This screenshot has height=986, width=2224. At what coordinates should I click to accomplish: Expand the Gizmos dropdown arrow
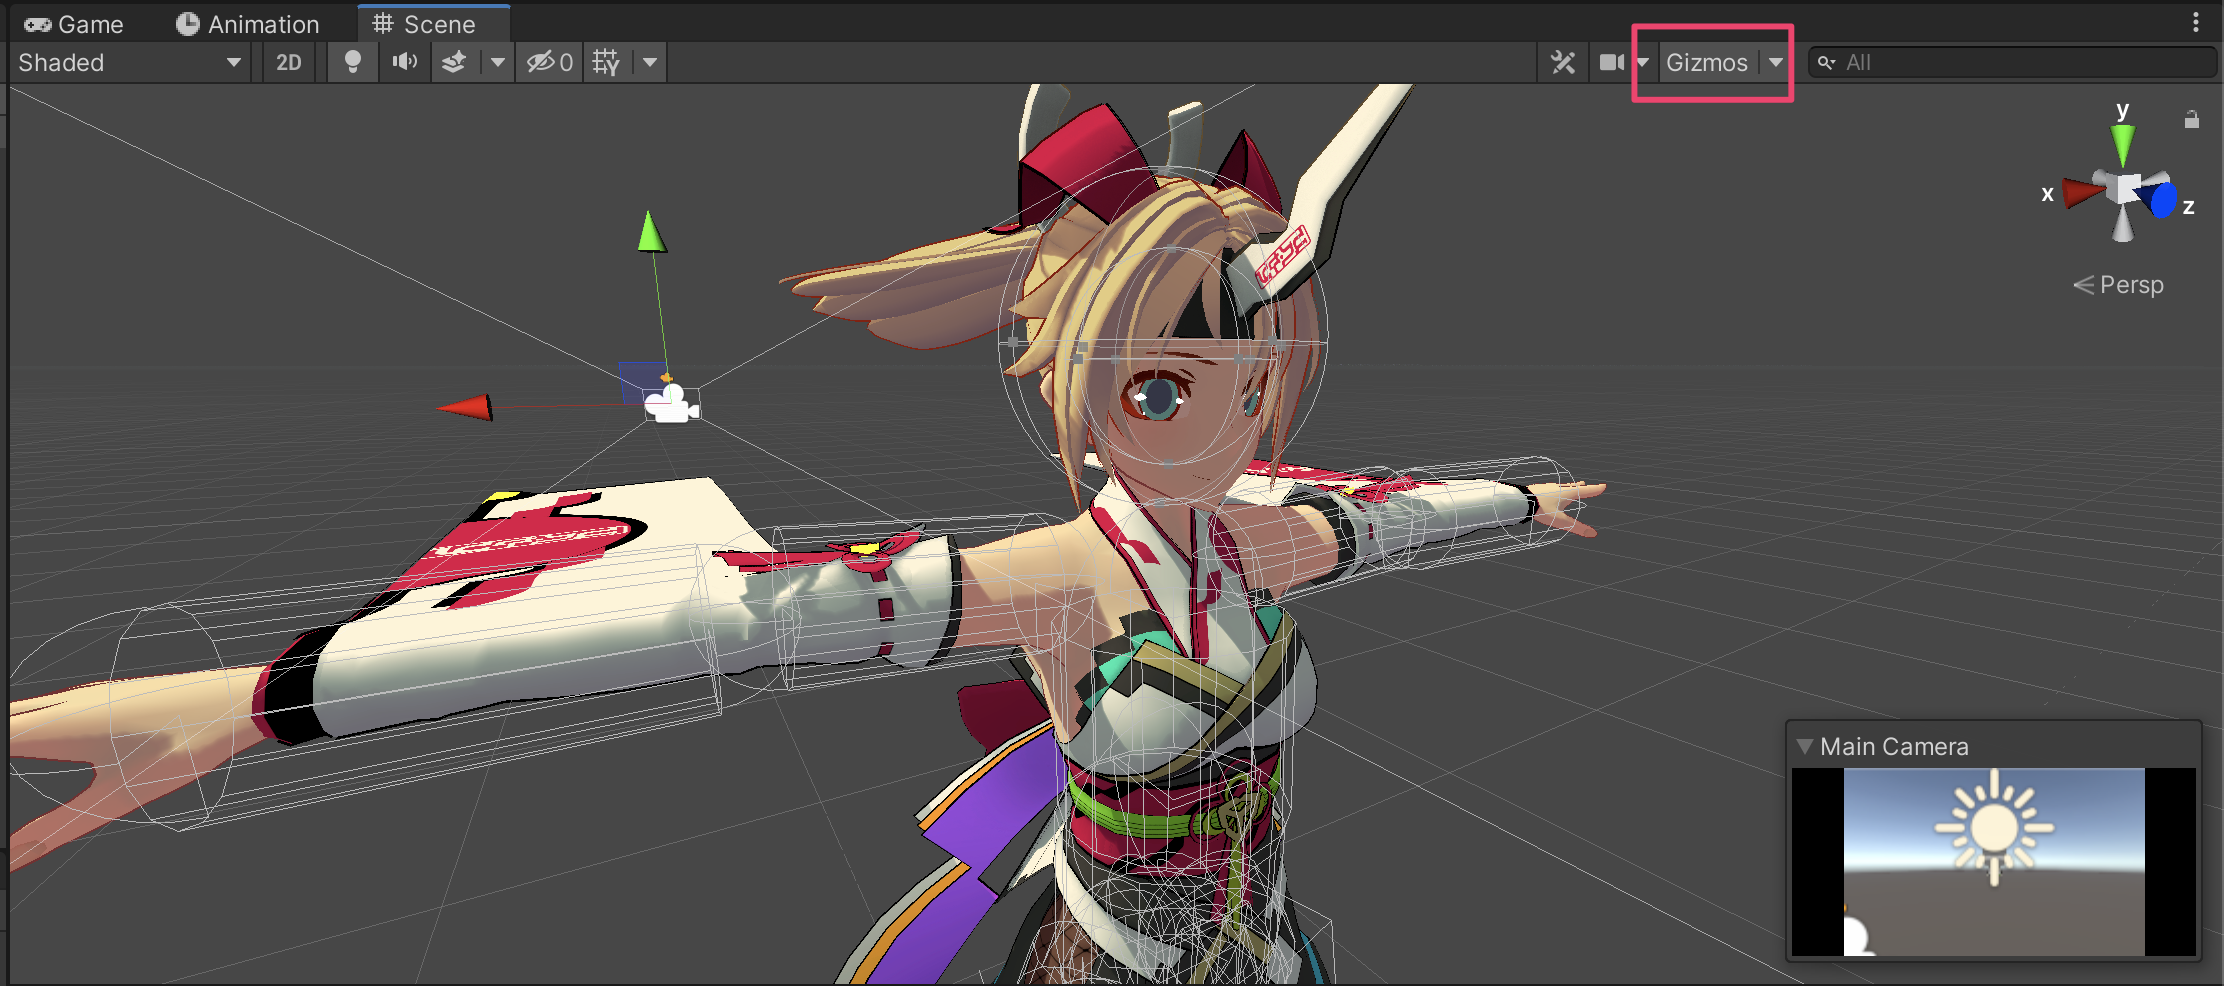[1775, 62]
